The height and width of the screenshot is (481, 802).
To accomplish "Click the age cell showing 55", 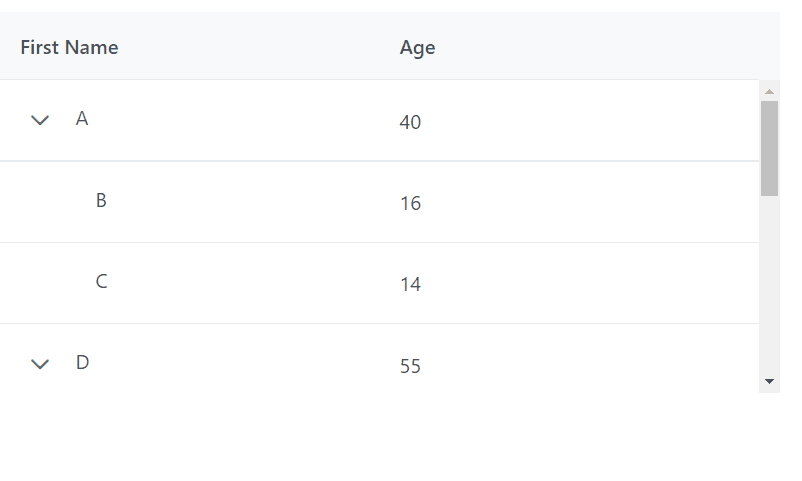I will click(x=410, y=366).
